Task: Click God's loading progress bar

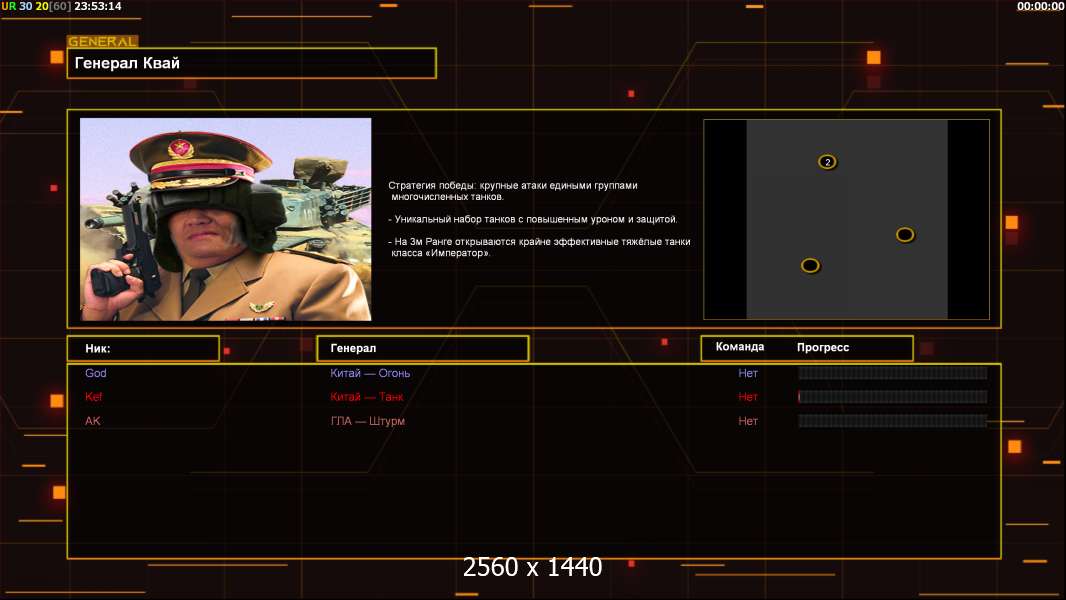Action: click(892, 373)
